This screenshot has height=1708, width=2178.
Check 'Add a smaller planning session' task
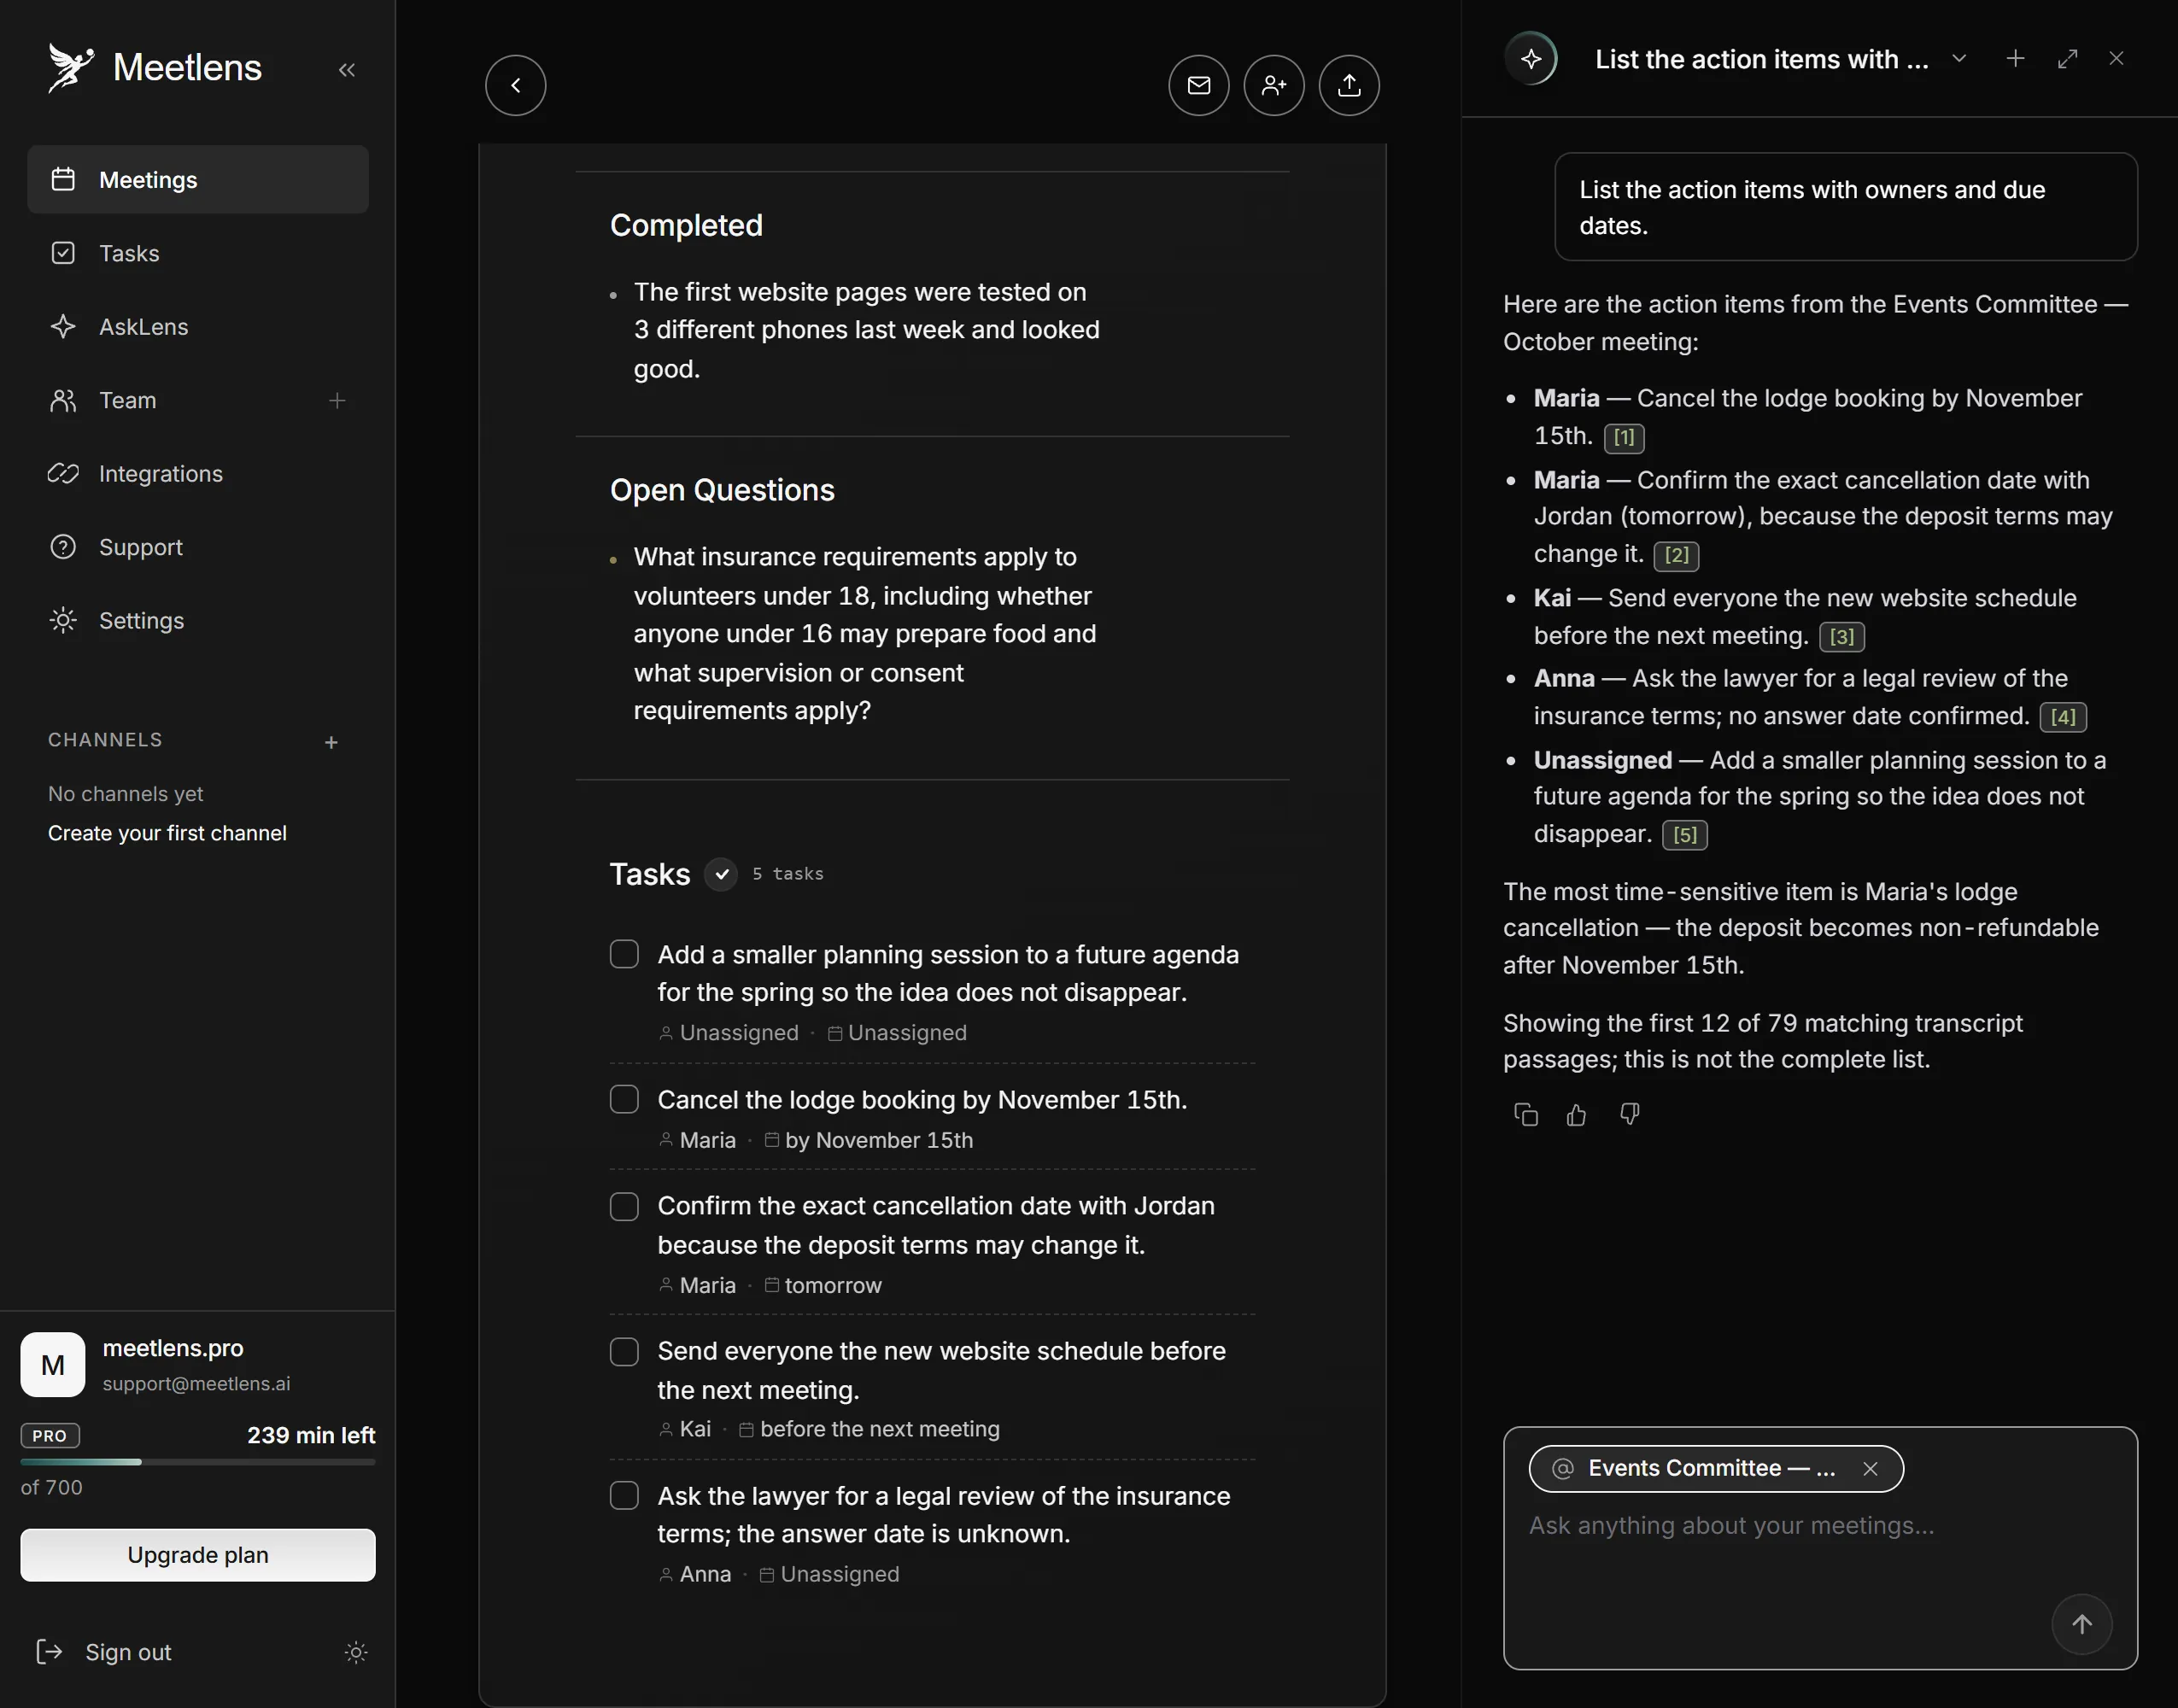pos(624,954)
